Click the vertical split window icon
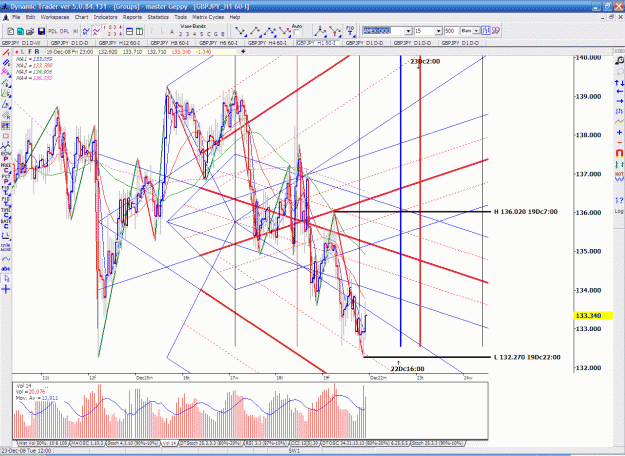This screenshot has width=625, height=456. tap(140, 31)
